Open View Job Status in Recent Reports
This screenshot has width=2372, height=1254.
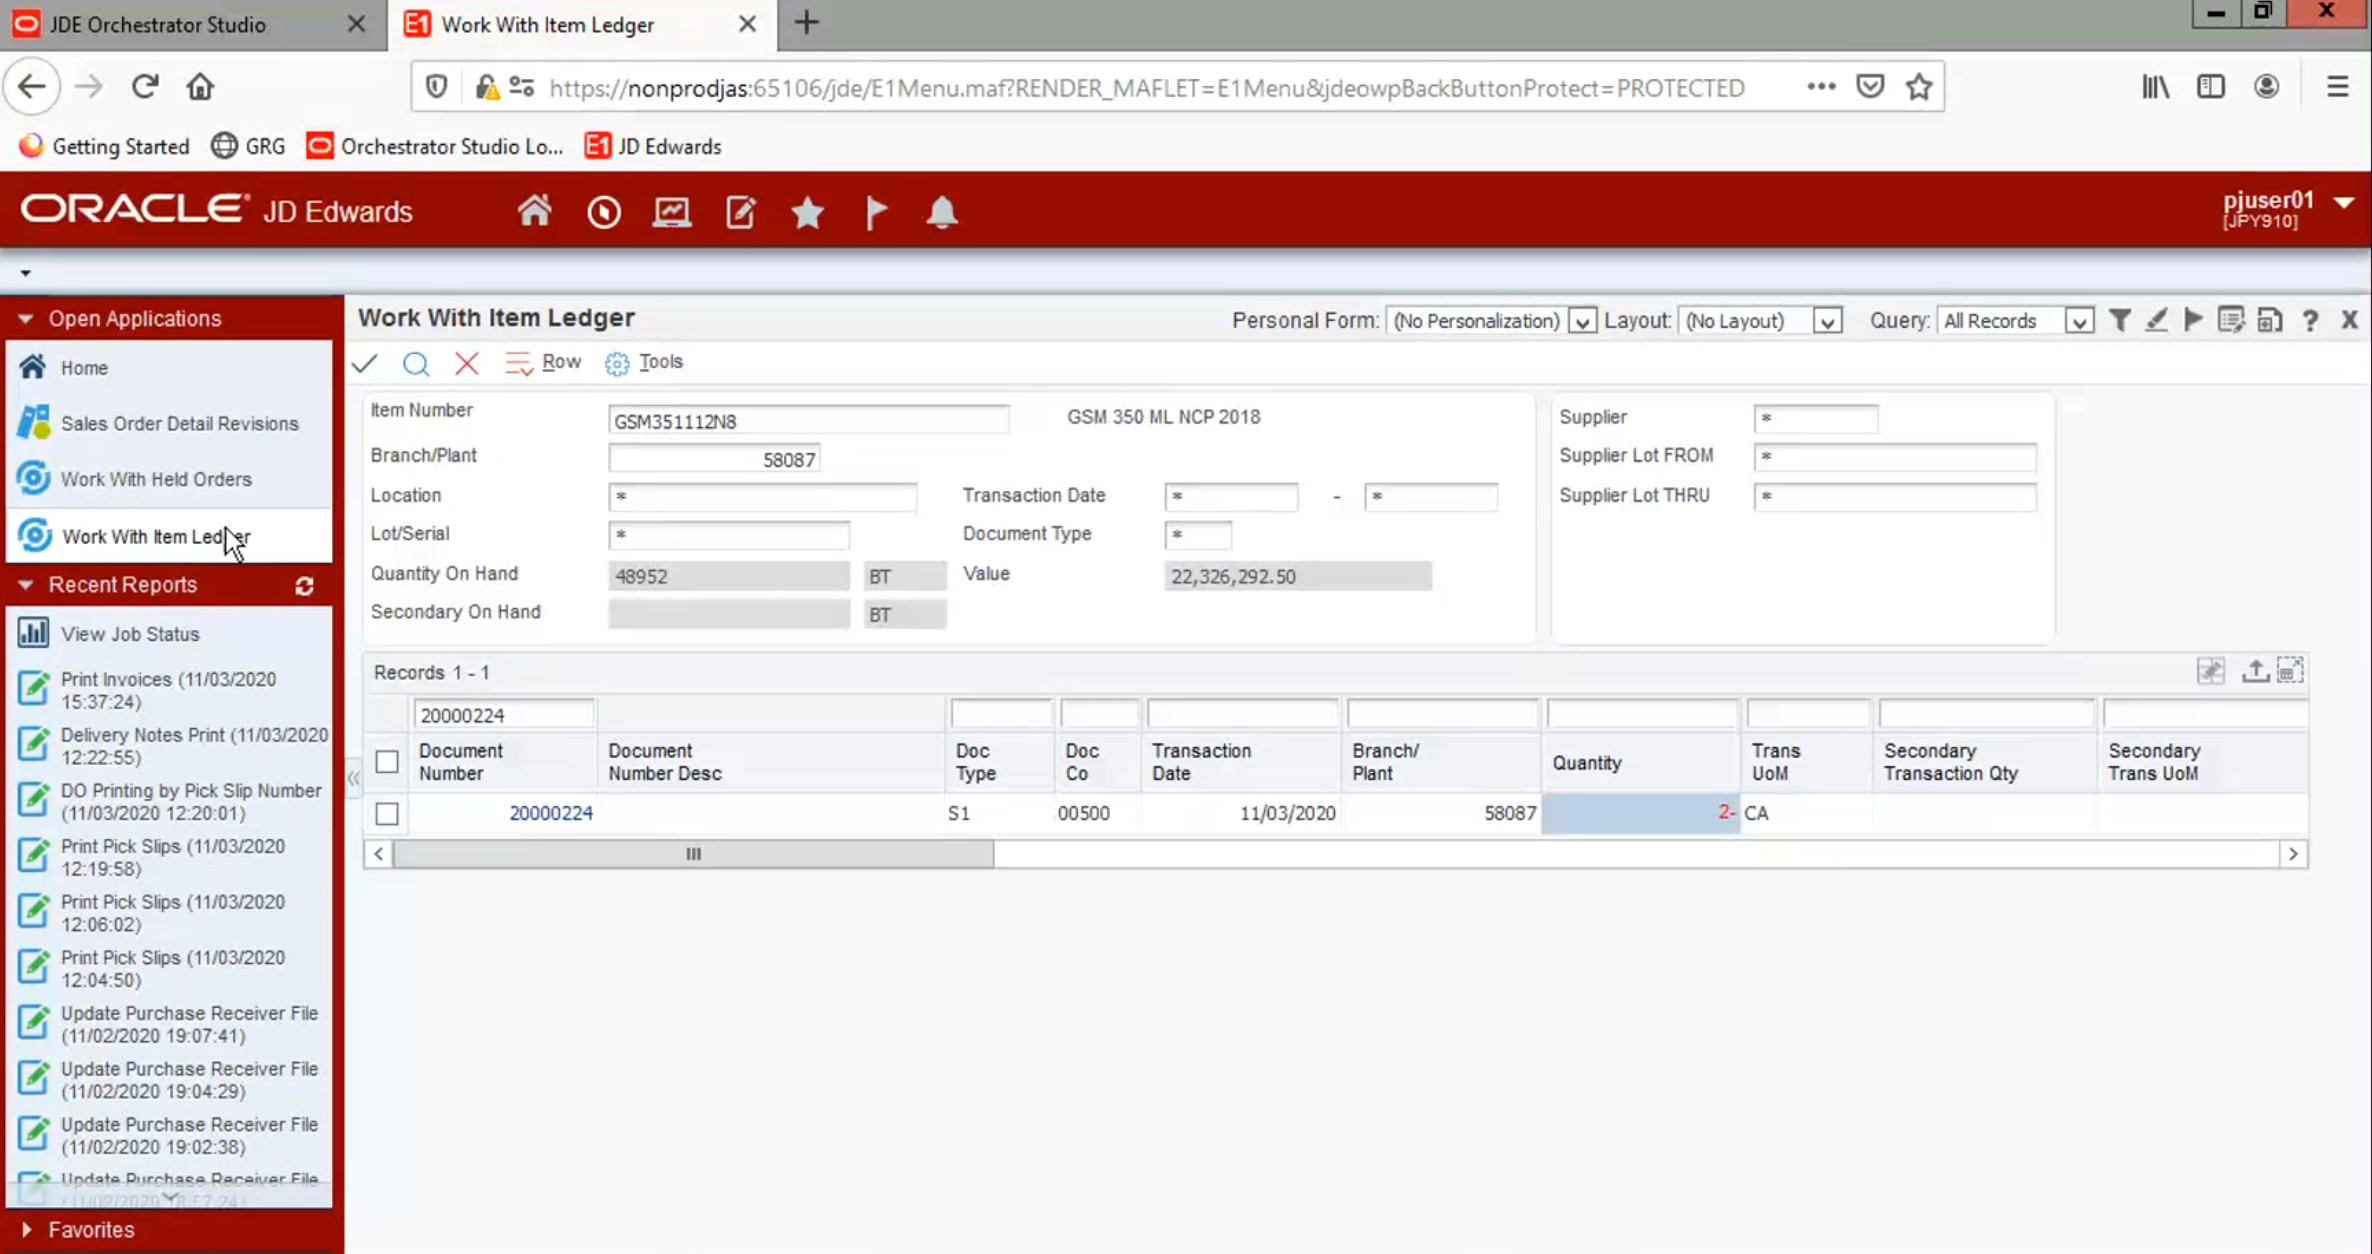click(x=130, y=634)
